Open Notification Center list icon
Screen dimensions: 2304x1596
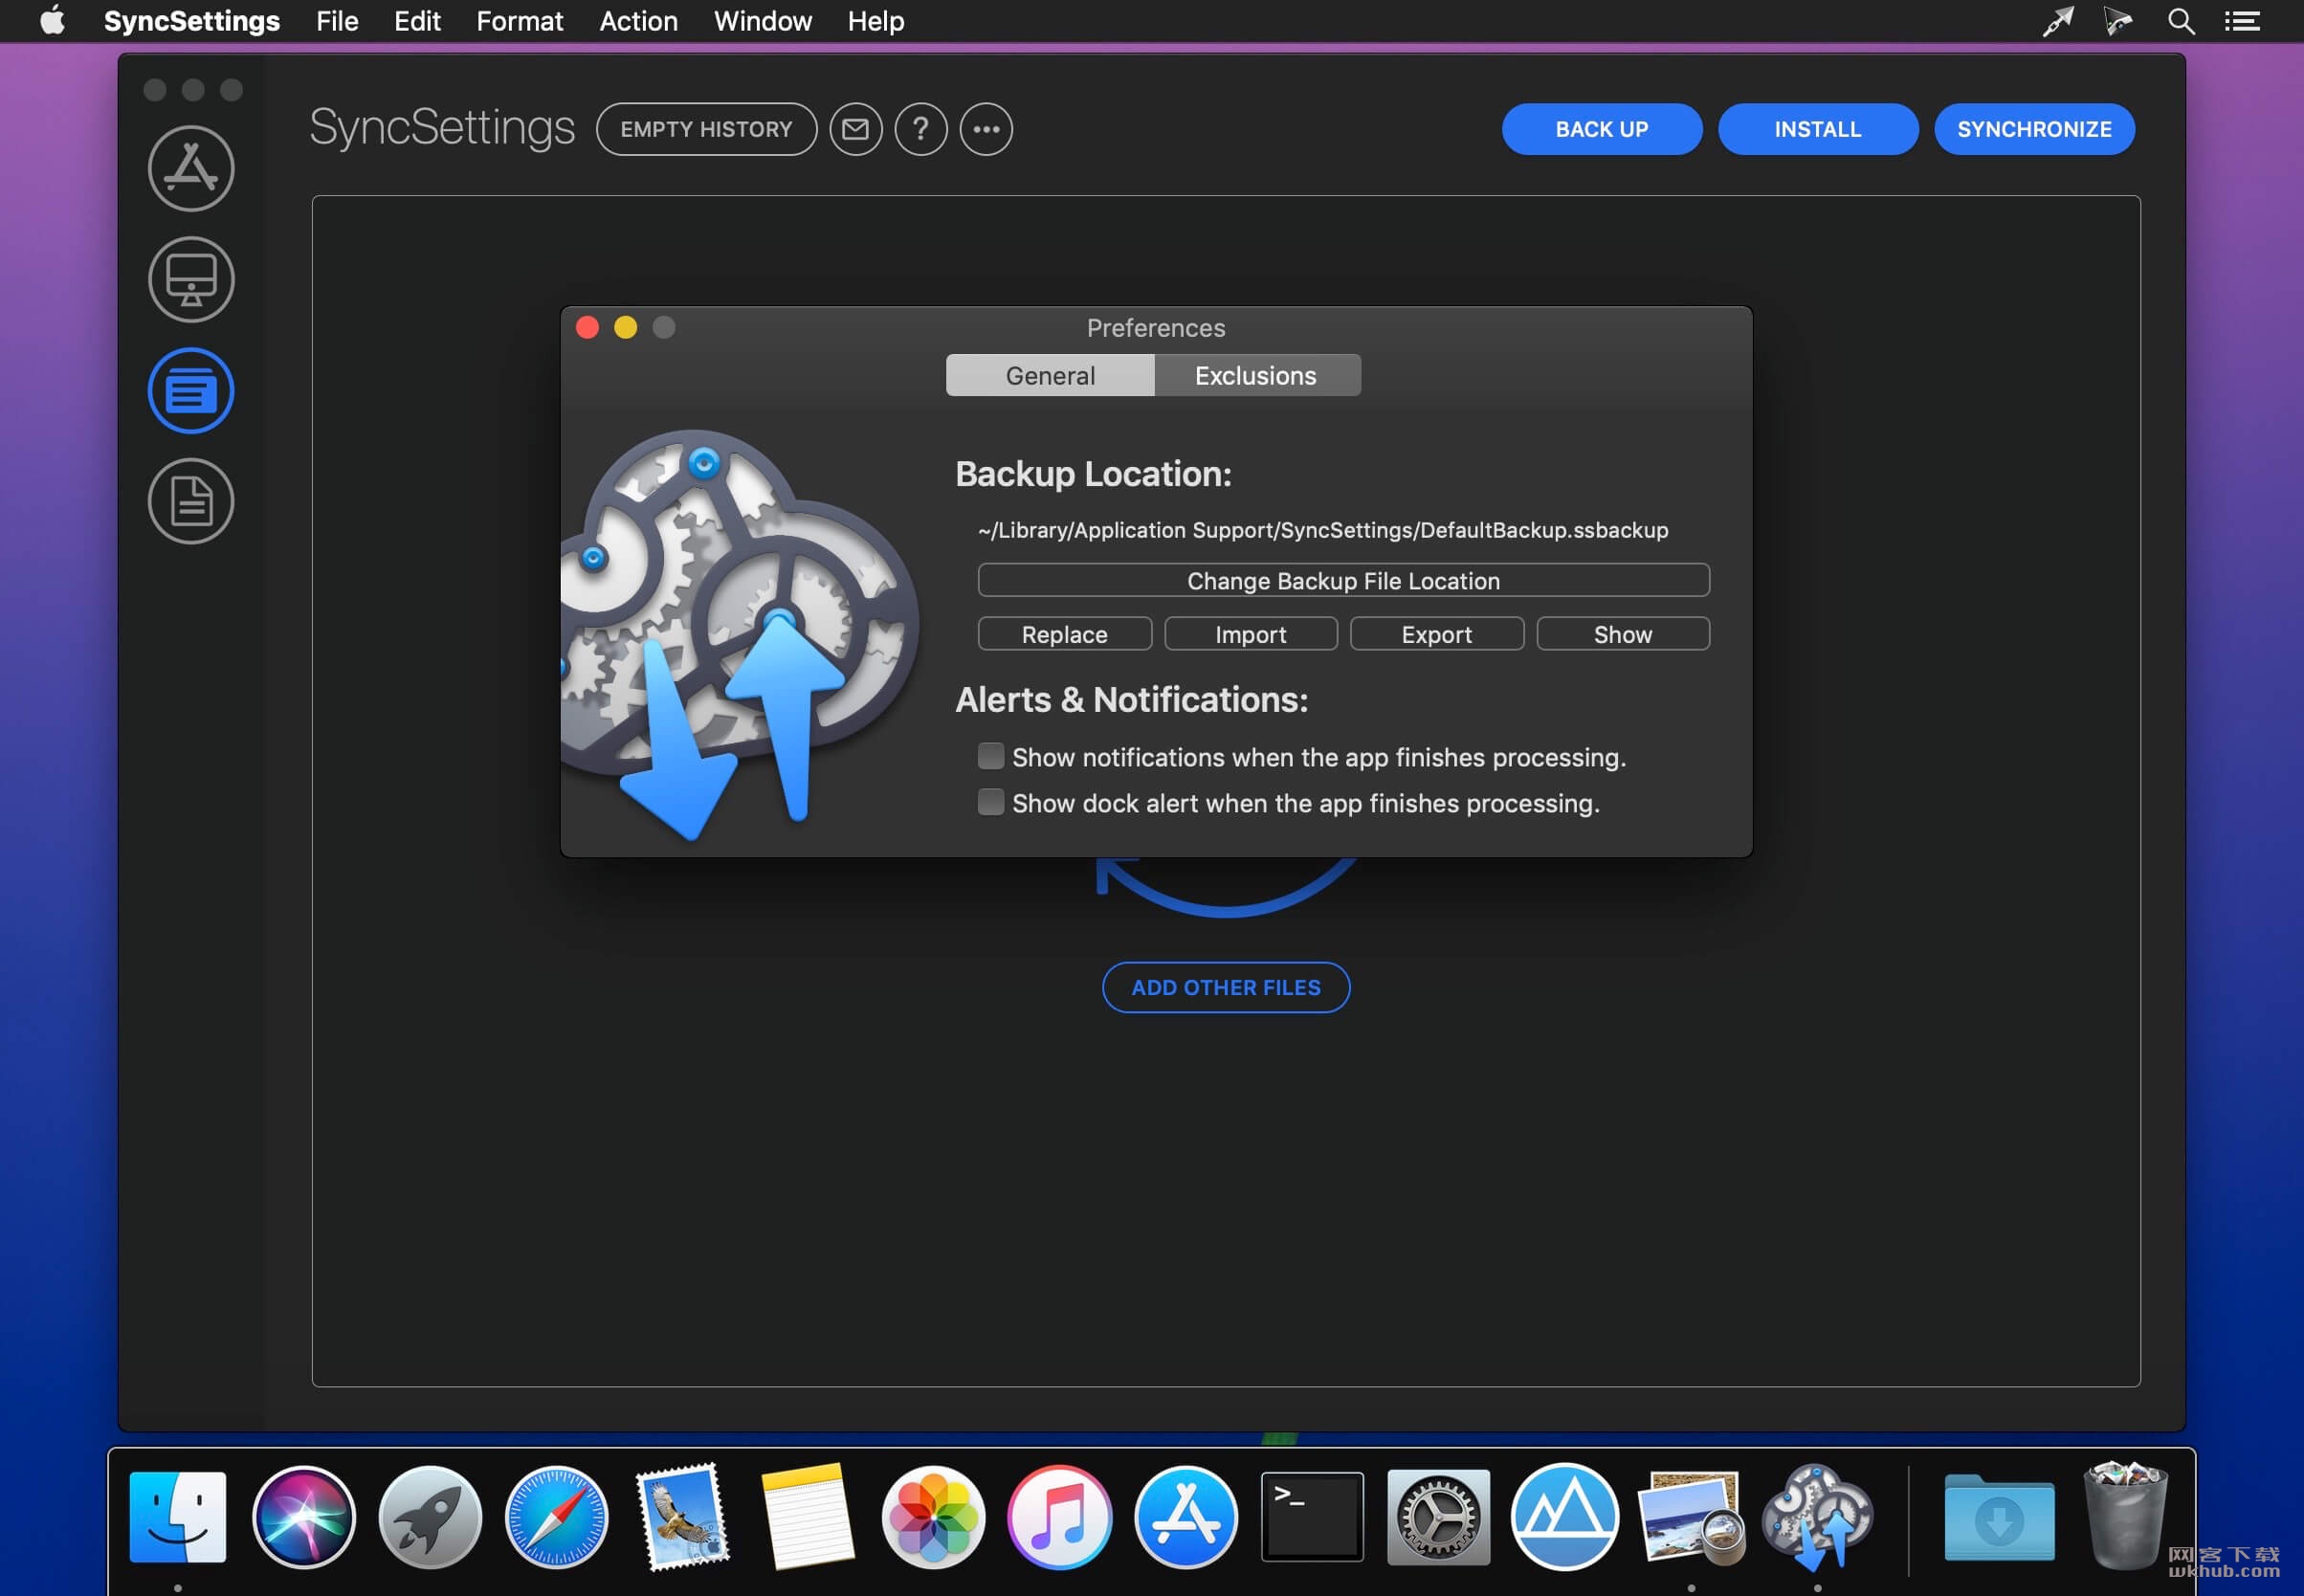[2242, 21]
